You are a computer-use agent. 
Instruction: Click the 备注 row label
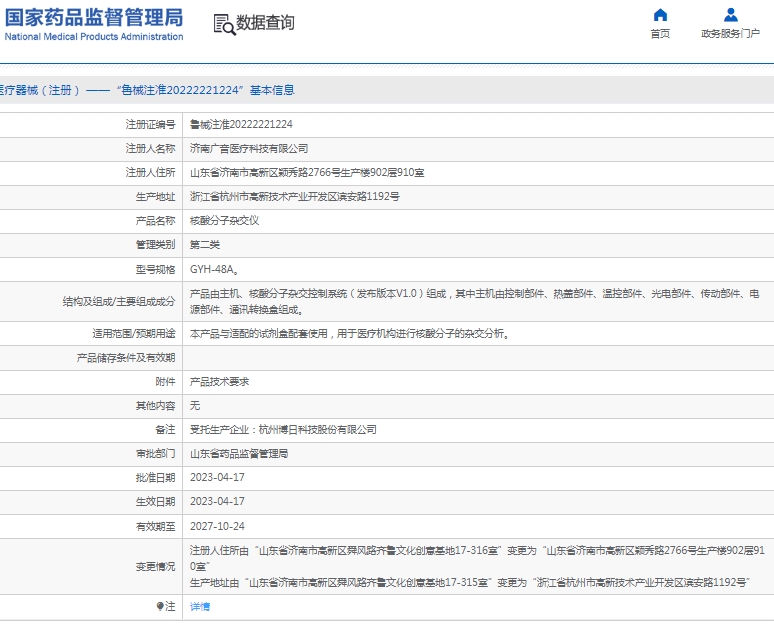coord(165,430)
